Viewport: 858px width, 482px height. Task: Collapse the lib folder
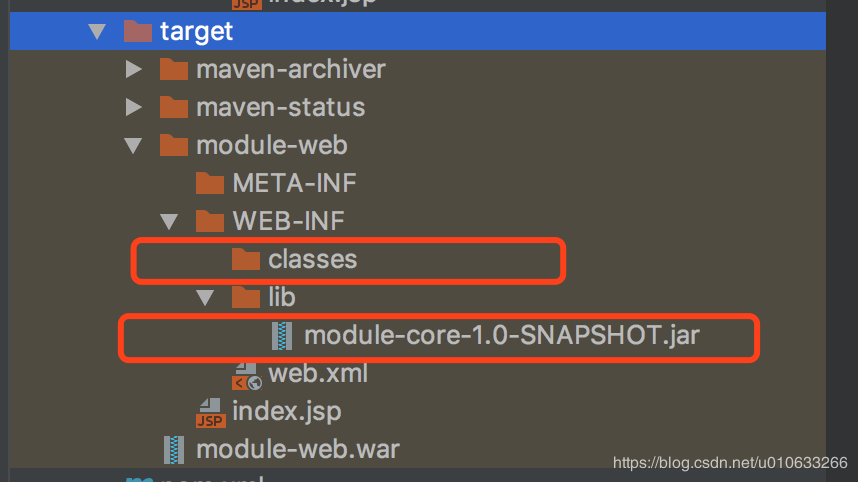[x=205, y=297]
